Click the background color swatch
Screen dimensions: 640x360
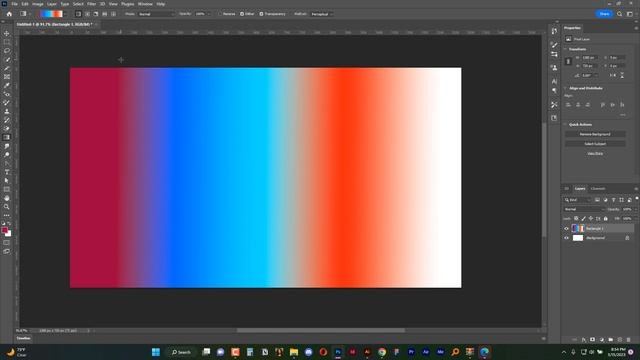tap(9, 234)
